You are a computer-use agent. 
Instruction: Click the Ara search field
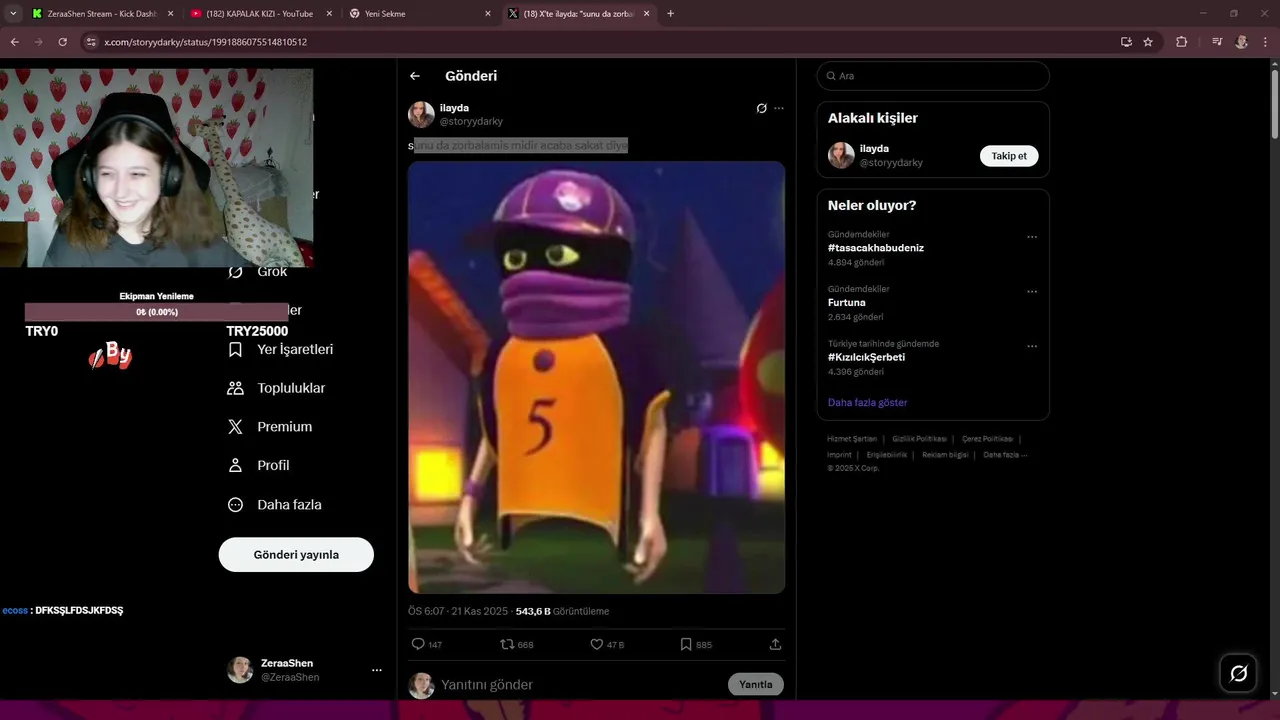933,76
